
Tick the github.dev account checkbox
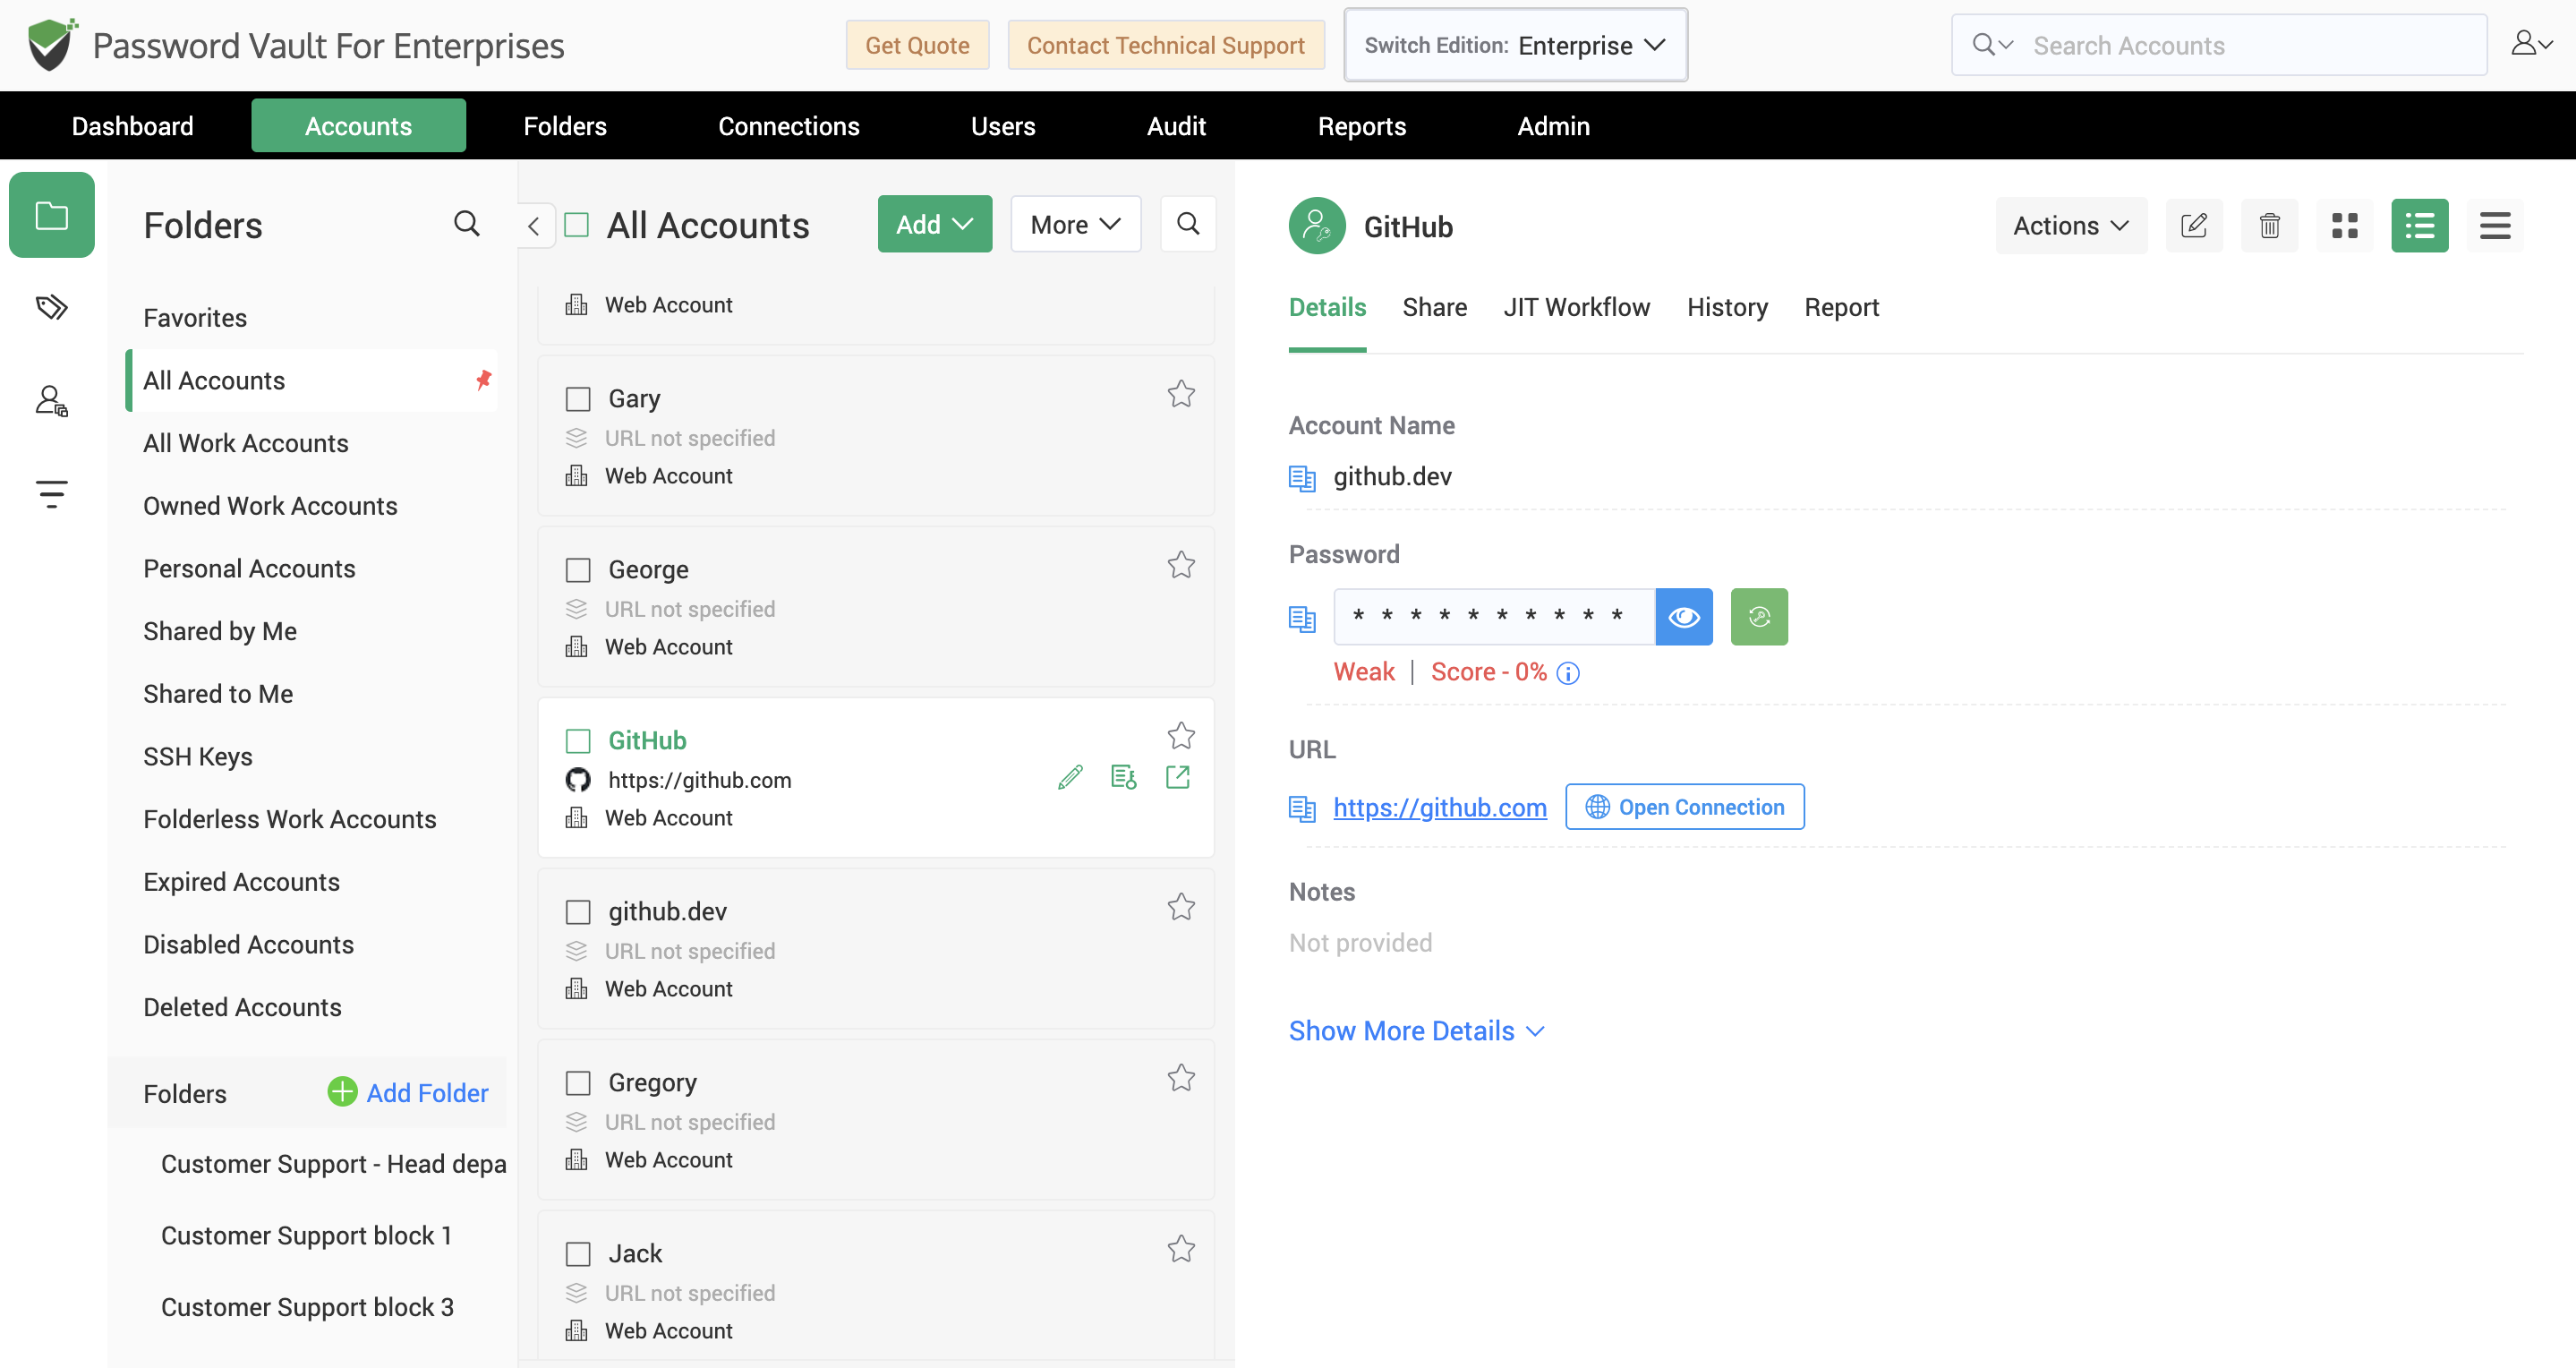coord(578,912)
